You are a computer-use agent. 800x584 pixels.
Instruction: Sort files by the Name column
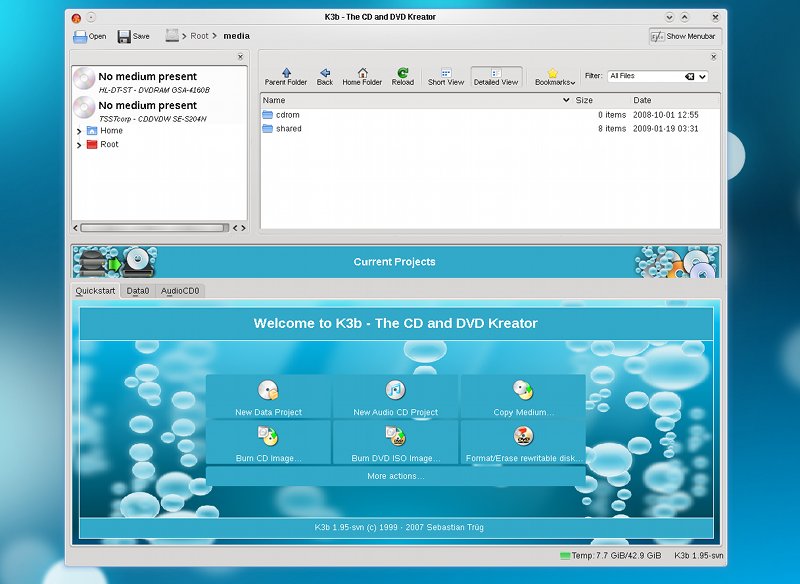coord(416,100)
